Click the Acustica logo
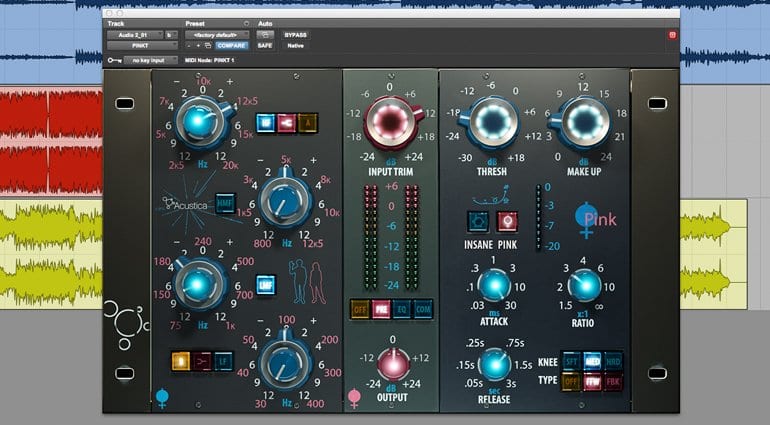Viewport: 770px width, 425px height. click(186, 205)
